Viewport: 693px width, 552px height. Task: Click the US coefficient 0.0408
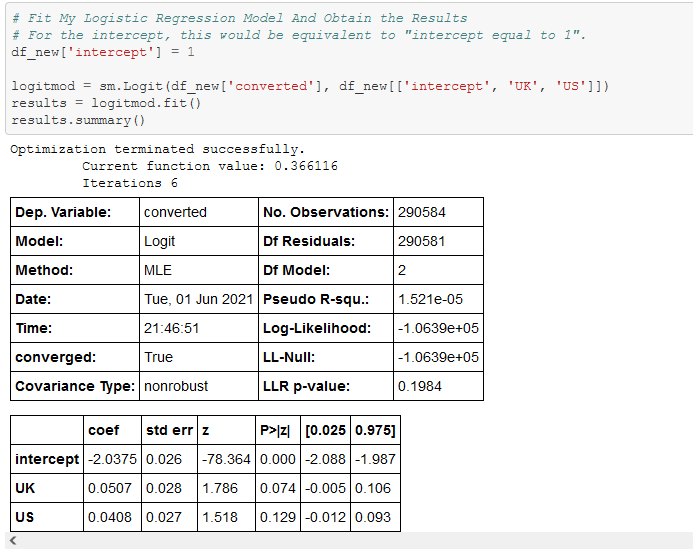click(x=112, y=517)
